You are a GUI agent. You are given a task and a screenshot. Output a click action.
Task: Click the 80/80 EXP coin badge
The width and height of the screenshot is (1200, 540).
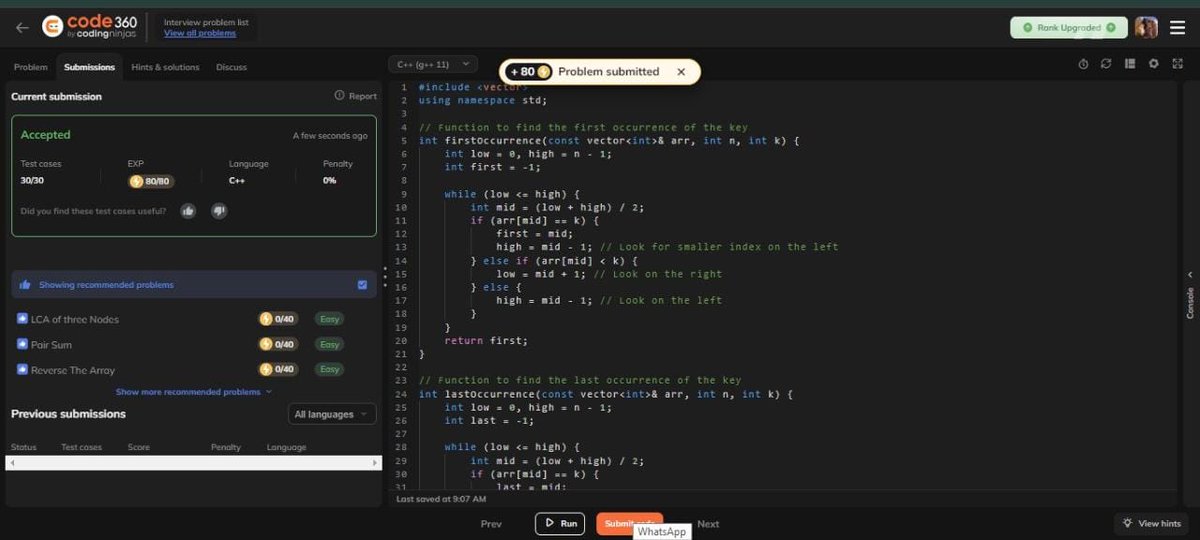(150, 181)
